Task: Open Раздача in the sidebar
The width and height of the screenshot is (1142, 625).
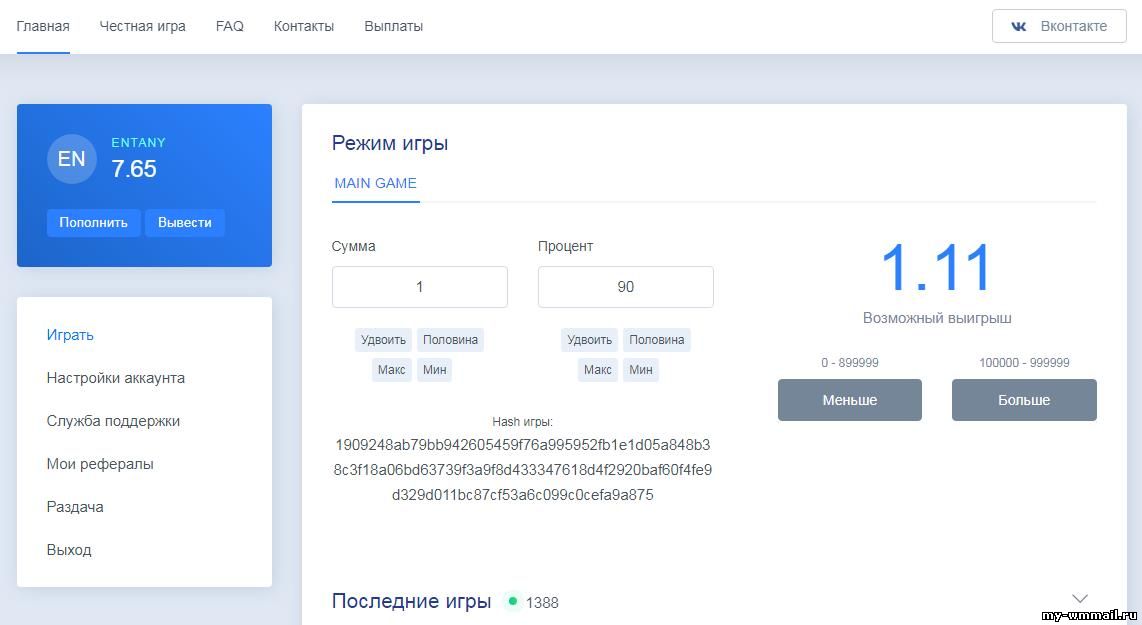Action: click(75, 507)
